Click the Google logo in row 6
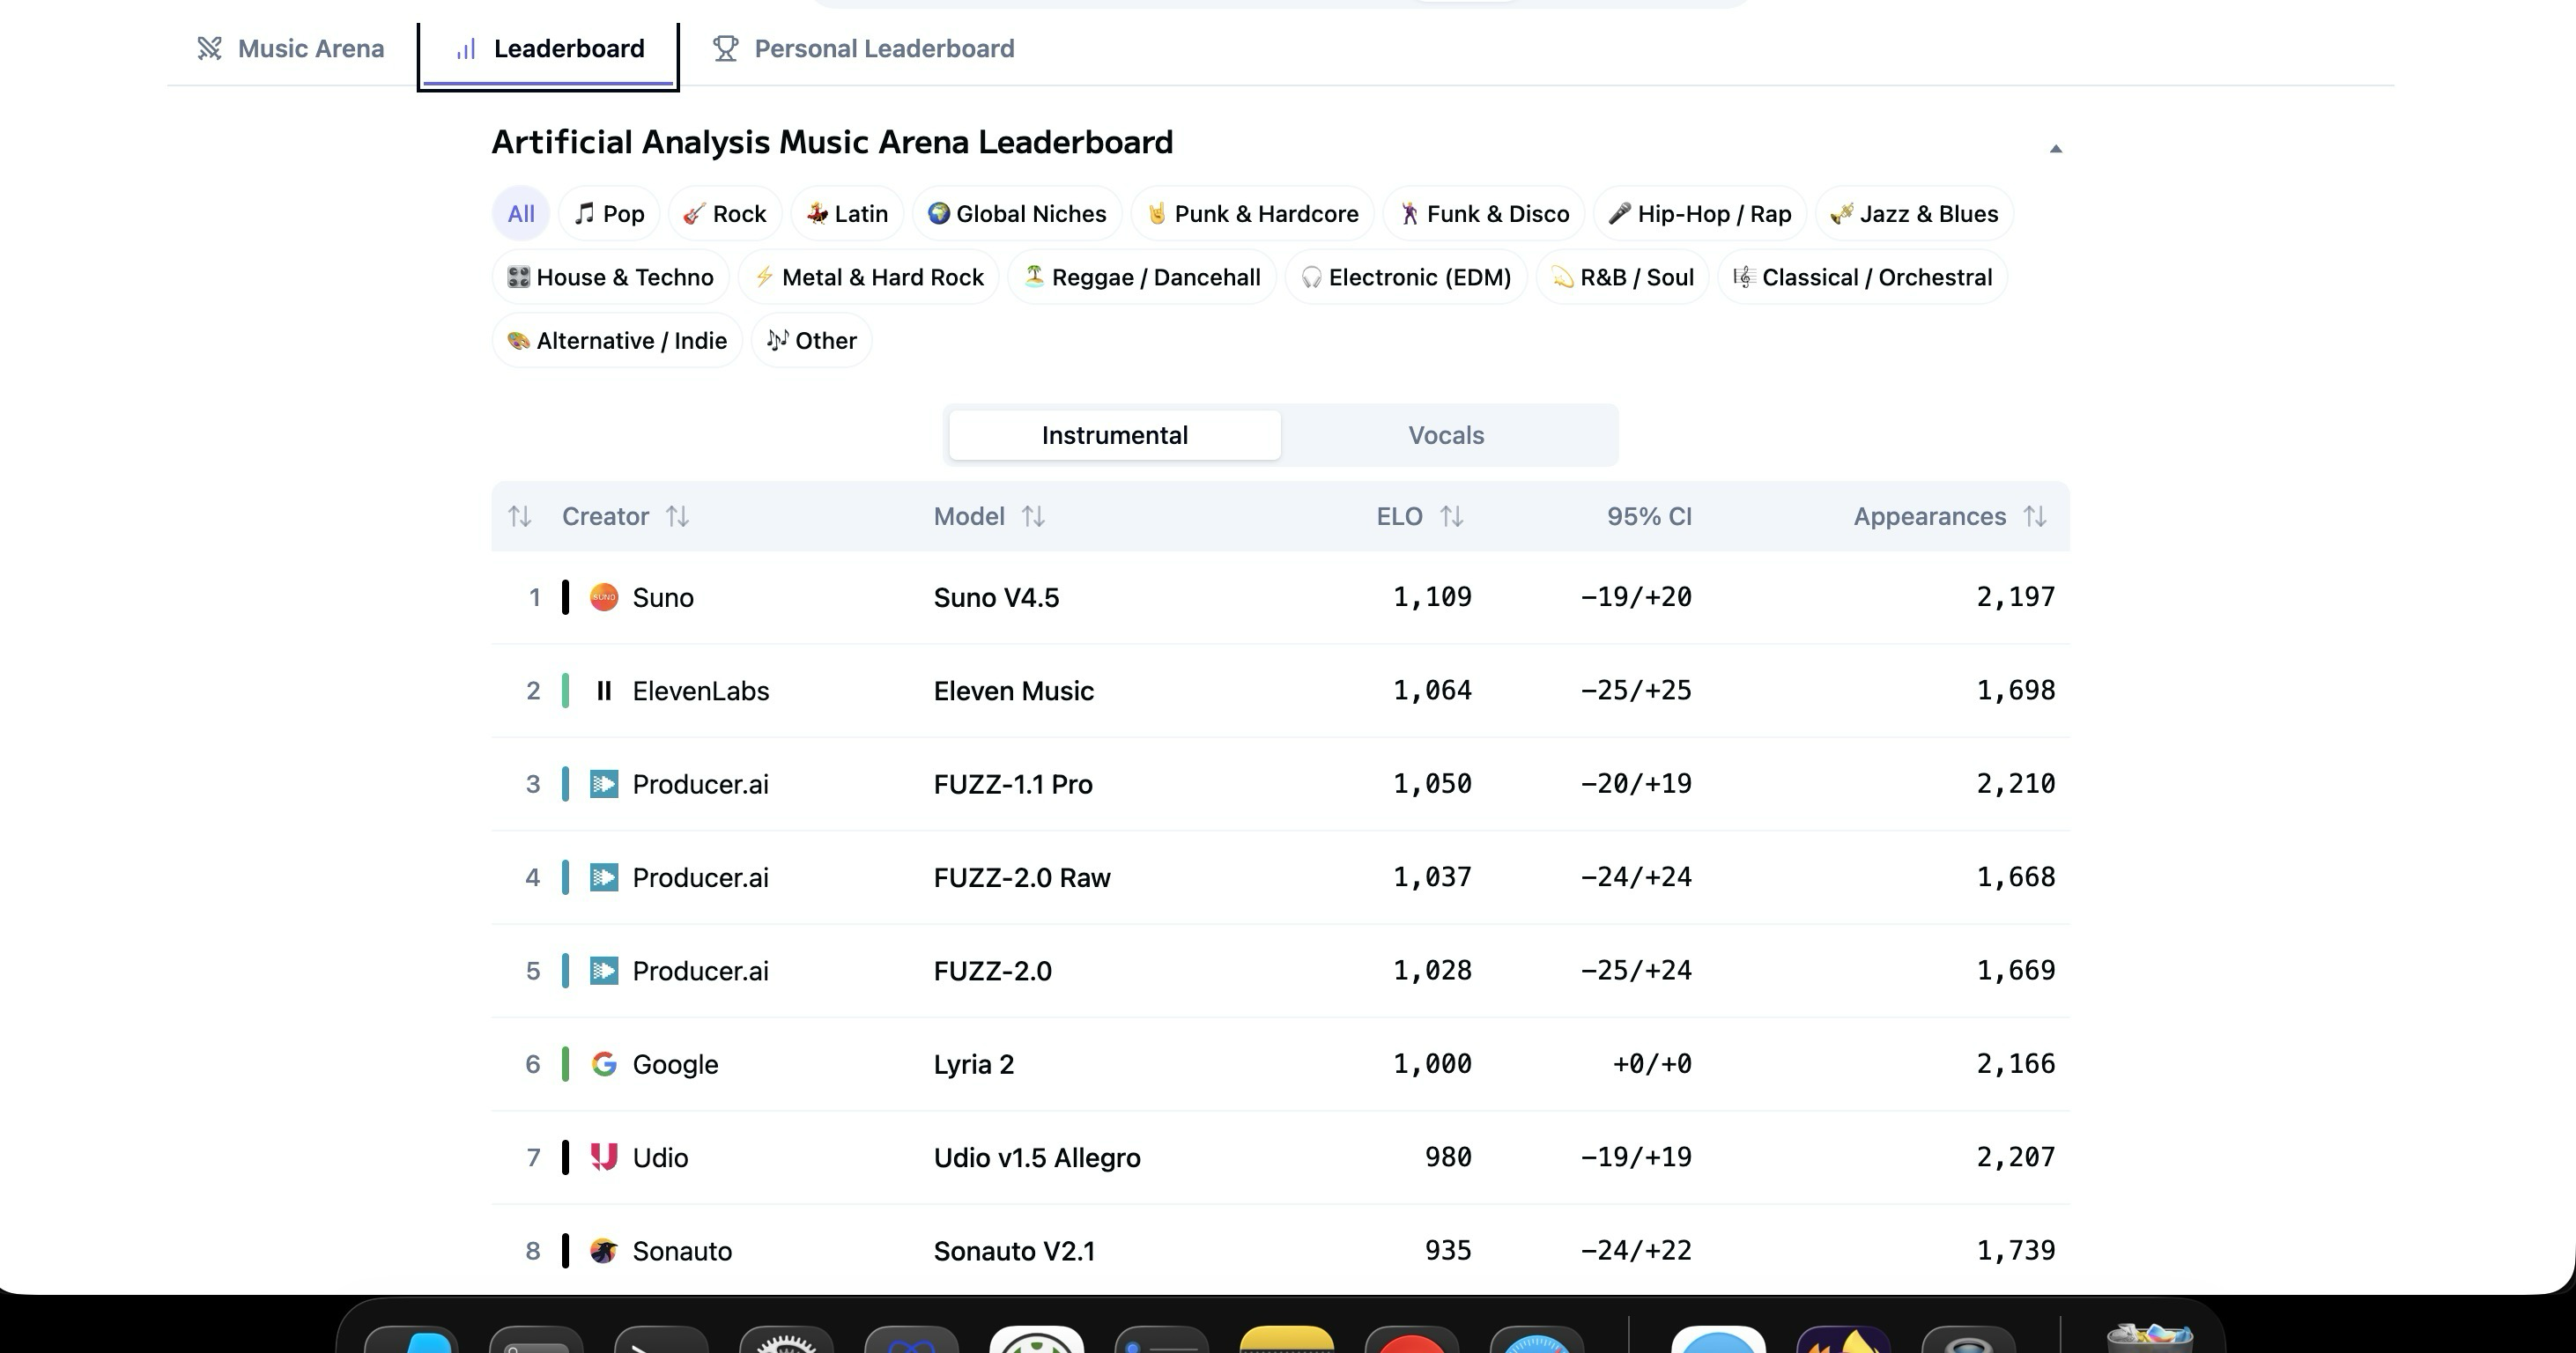This screenshot has height=1353, width=2576. click(604, 1064)
